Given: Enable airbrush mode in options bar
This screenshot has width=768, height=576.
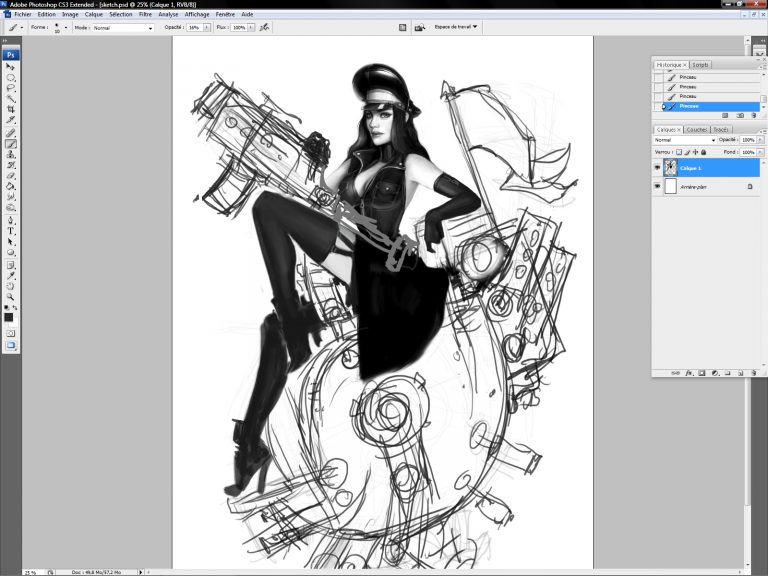Looking at the screenshot, I should (264, 27).
